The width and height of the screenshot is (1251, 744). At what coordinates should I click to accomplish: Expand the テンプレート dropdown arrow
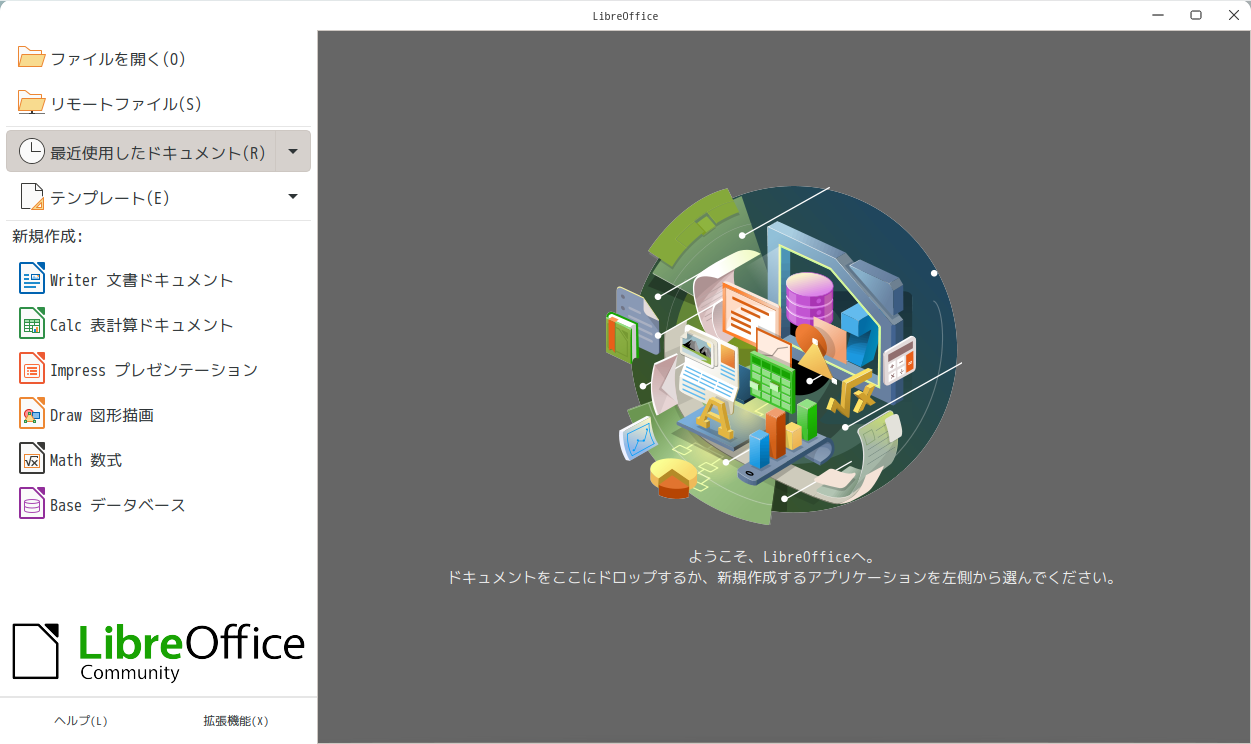point(293,196)
